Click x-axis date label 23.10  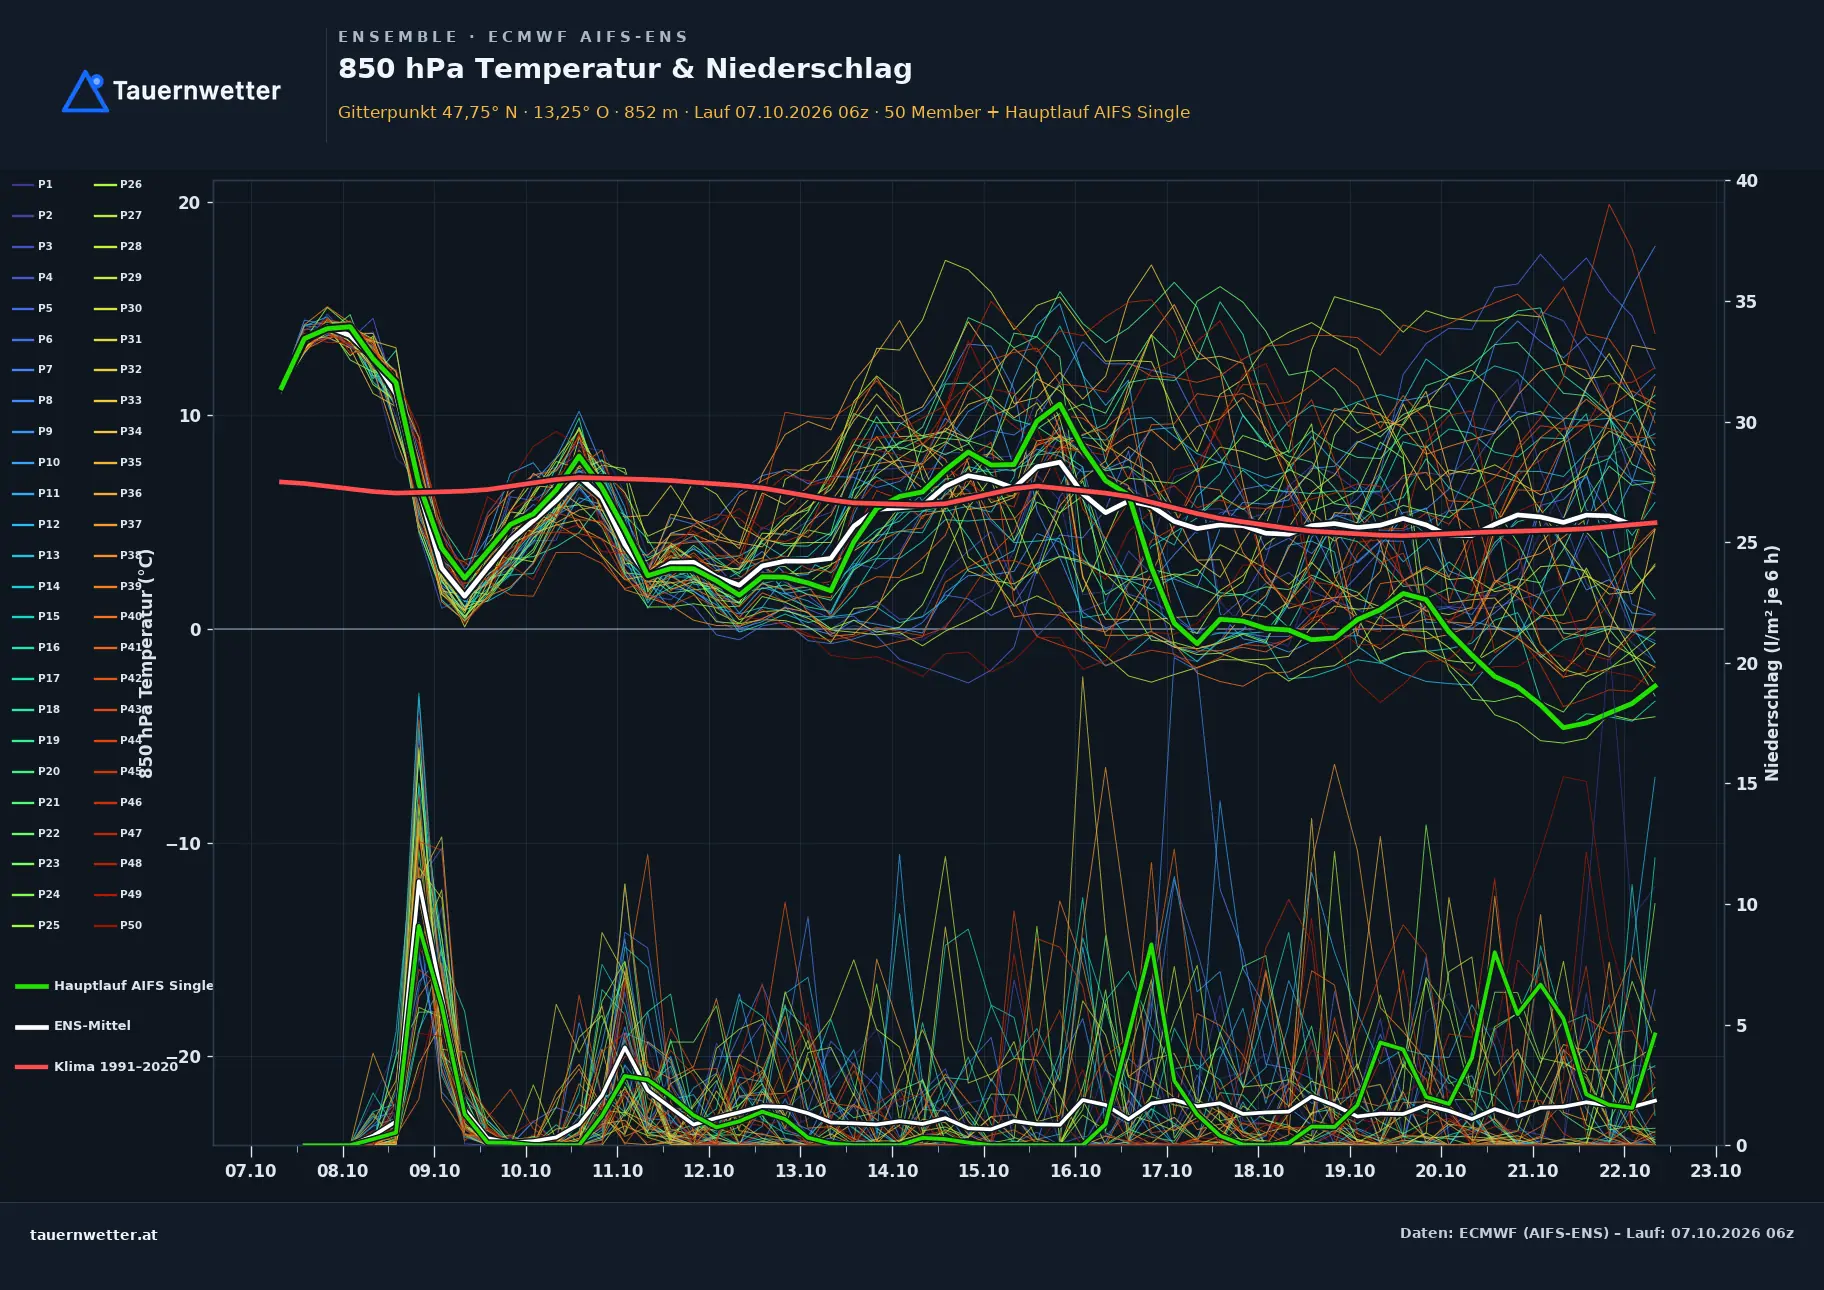(1715, 1171)
